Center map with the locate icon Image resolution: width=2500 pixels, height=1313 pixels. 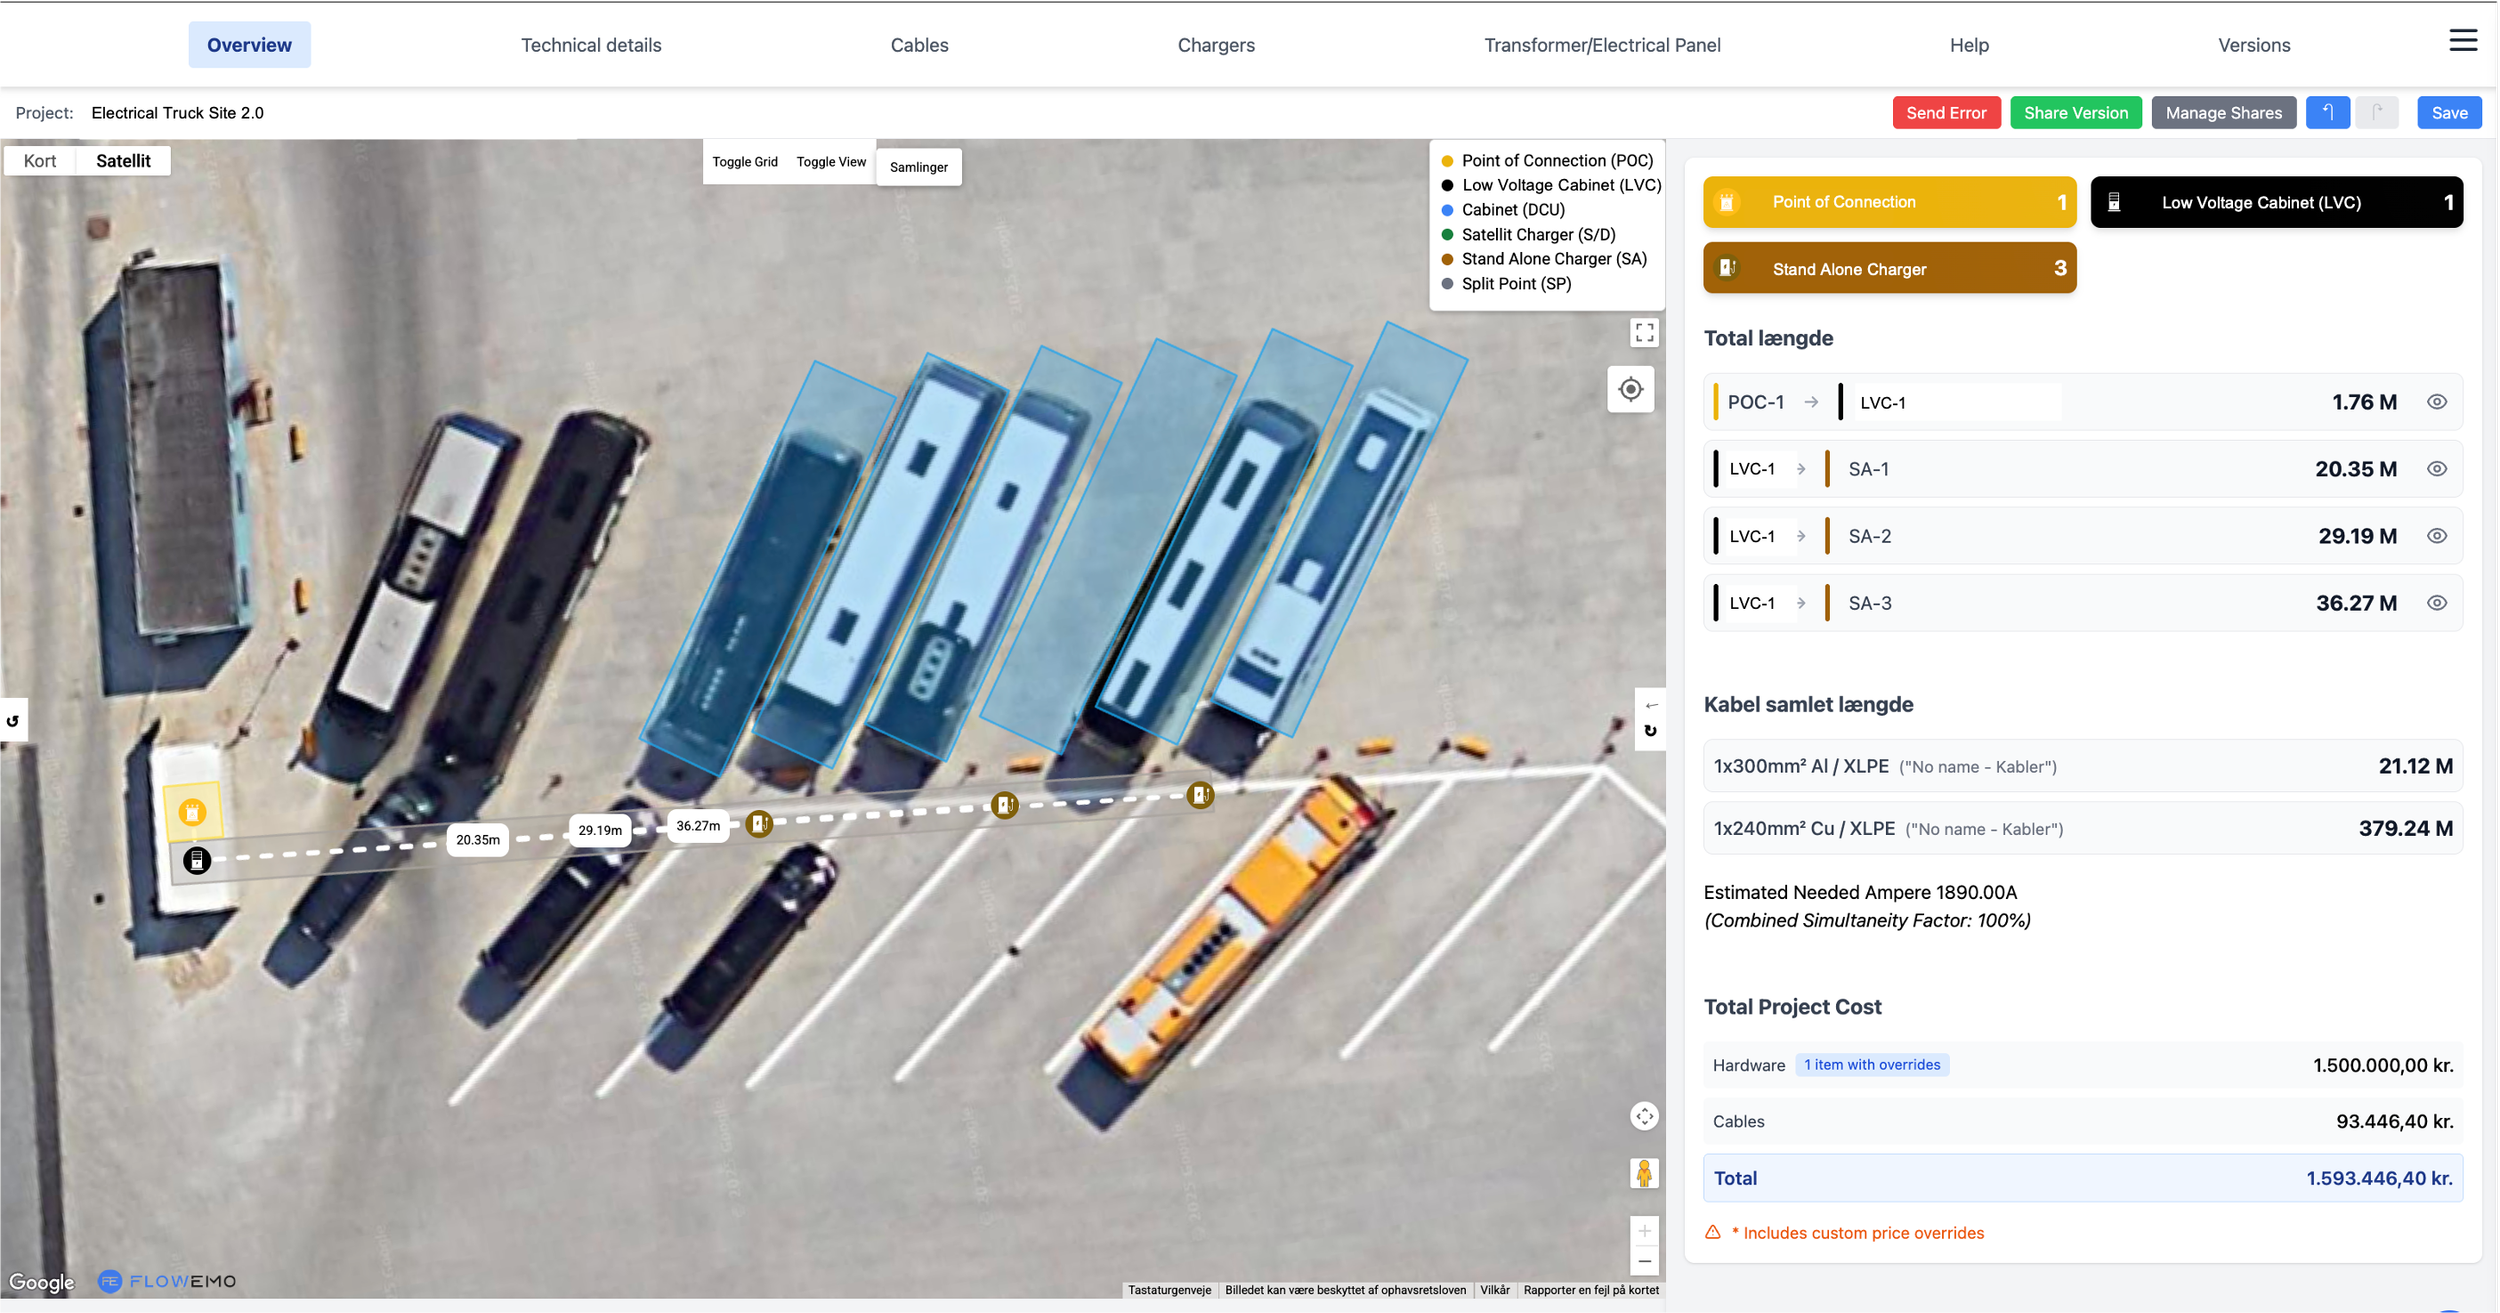(1630, 390)
